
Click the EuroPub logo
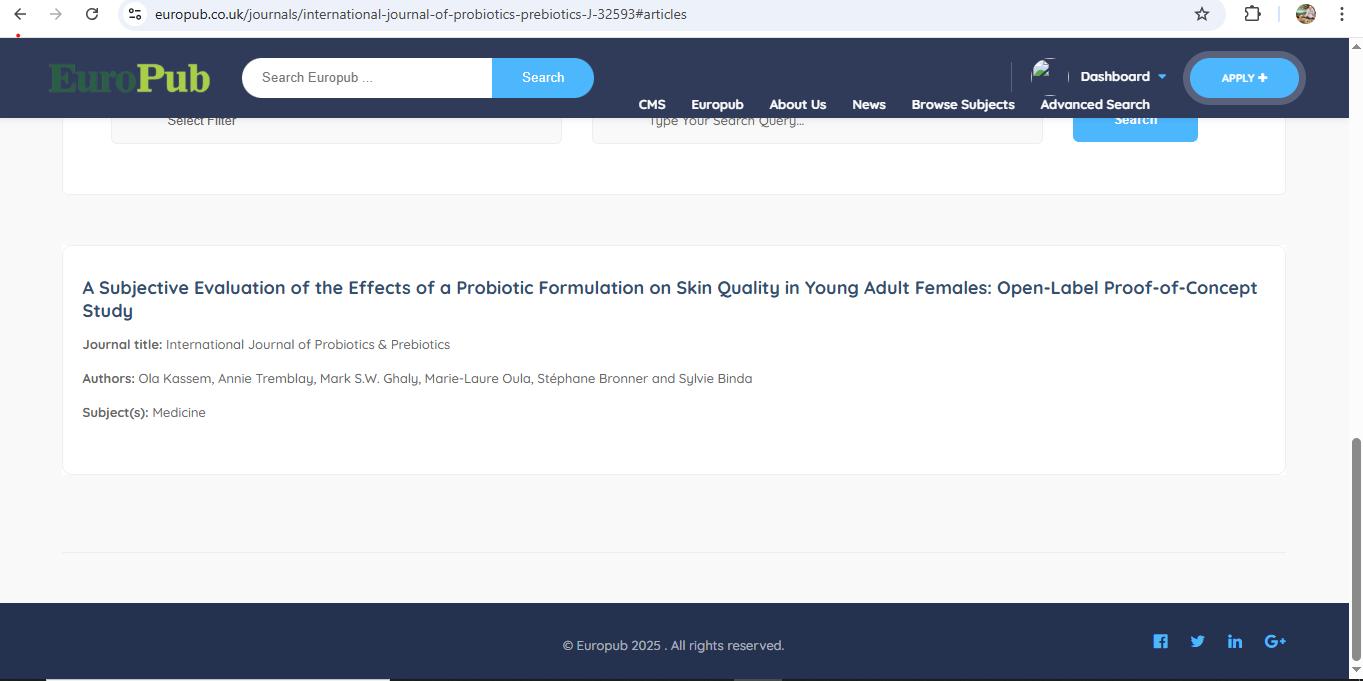(129, 78)
